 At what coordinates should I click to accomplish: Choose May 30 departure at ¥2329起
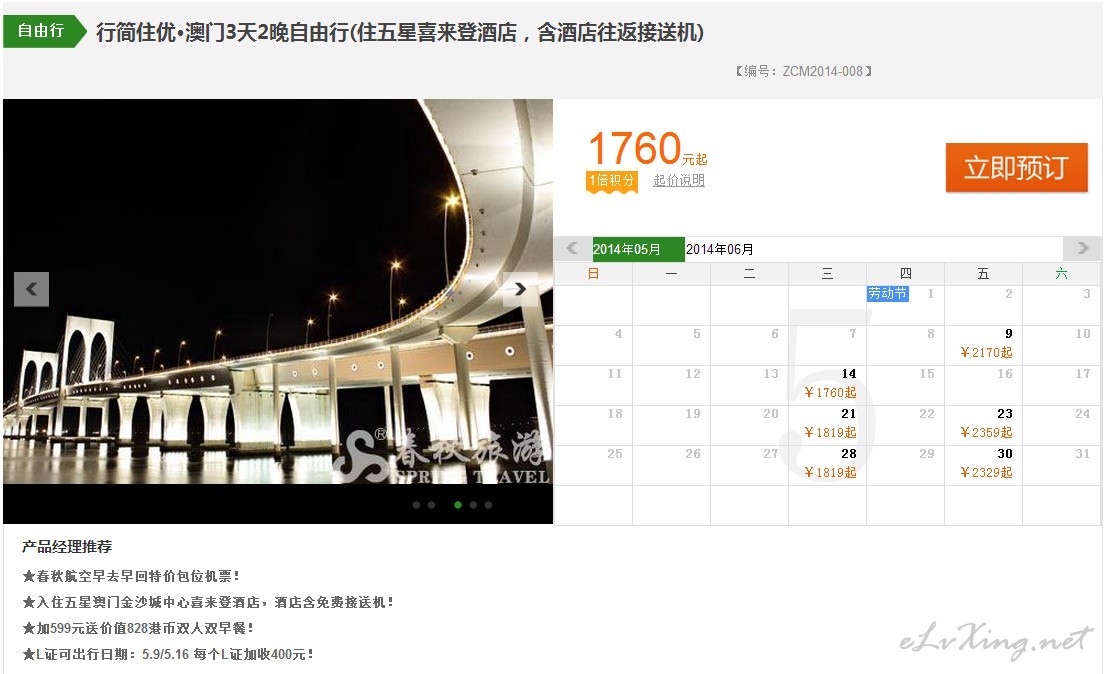click(x=983, y=466)
